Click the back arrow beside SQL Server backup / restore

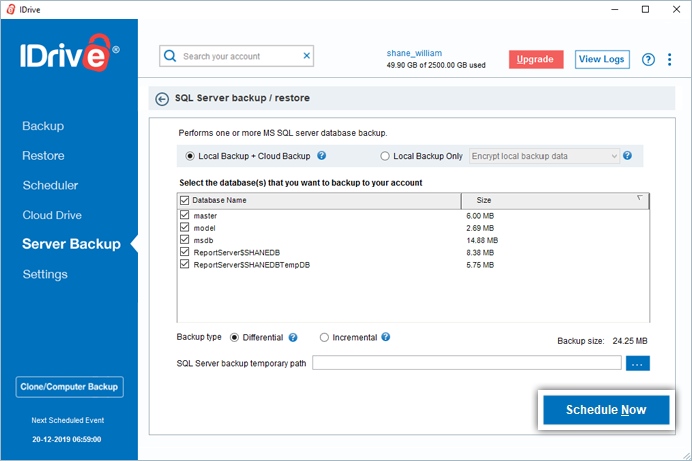[x=162, y=99]
